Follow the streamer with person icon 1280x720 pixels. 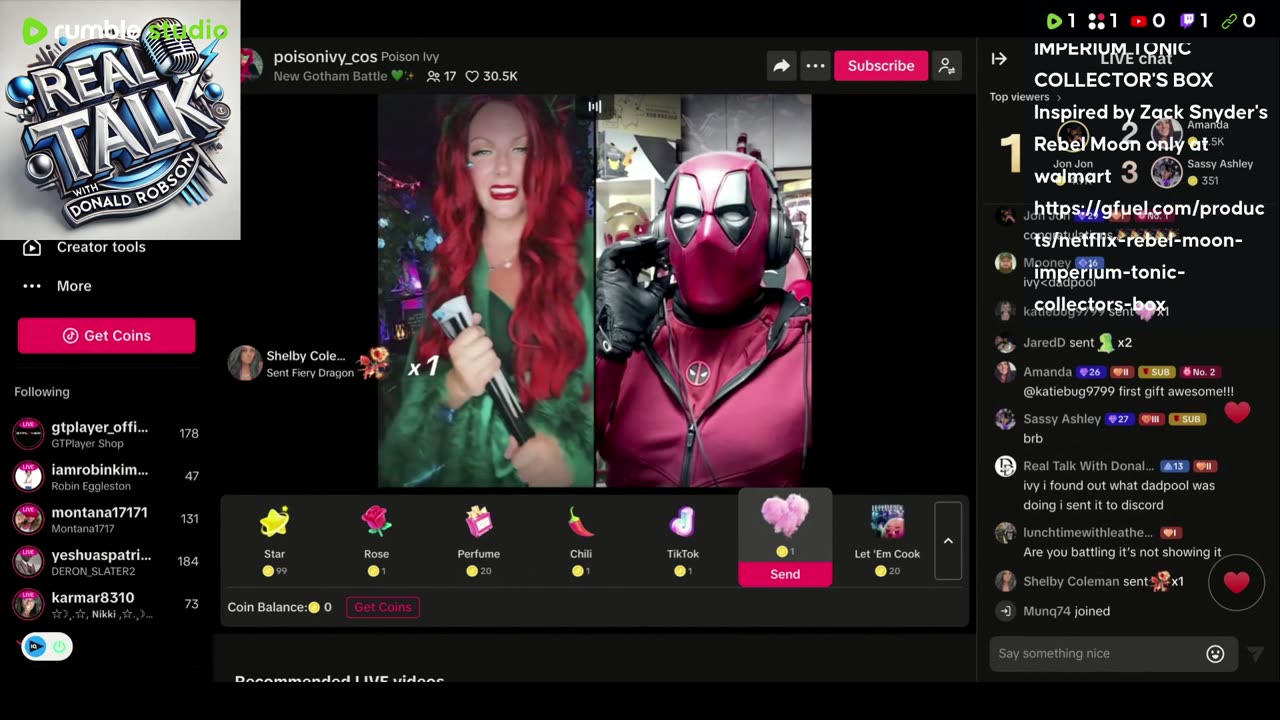tap(946, 66)
